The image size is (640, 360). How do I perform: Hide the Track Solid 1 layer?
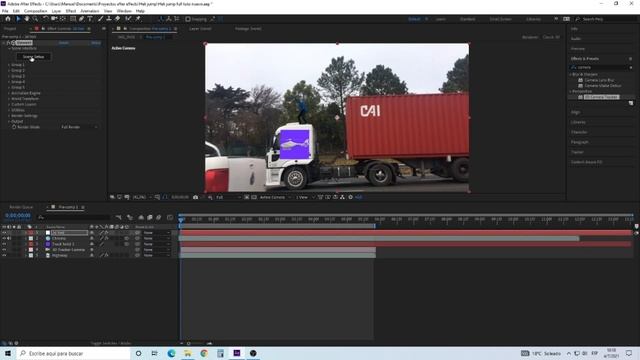click(4, 244)
